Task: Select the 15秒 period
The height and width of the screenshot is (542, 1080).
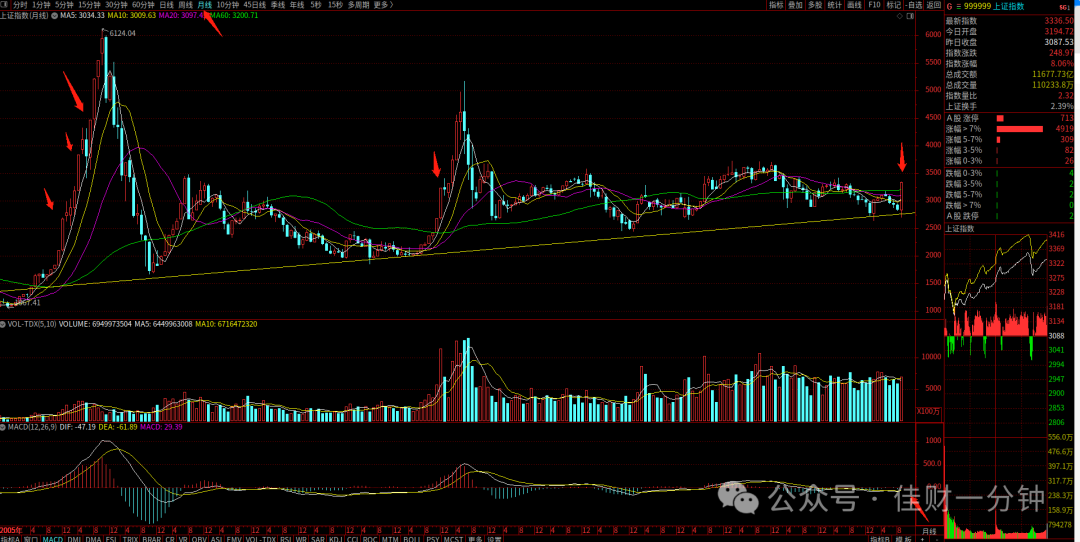Action: (335, 5)
